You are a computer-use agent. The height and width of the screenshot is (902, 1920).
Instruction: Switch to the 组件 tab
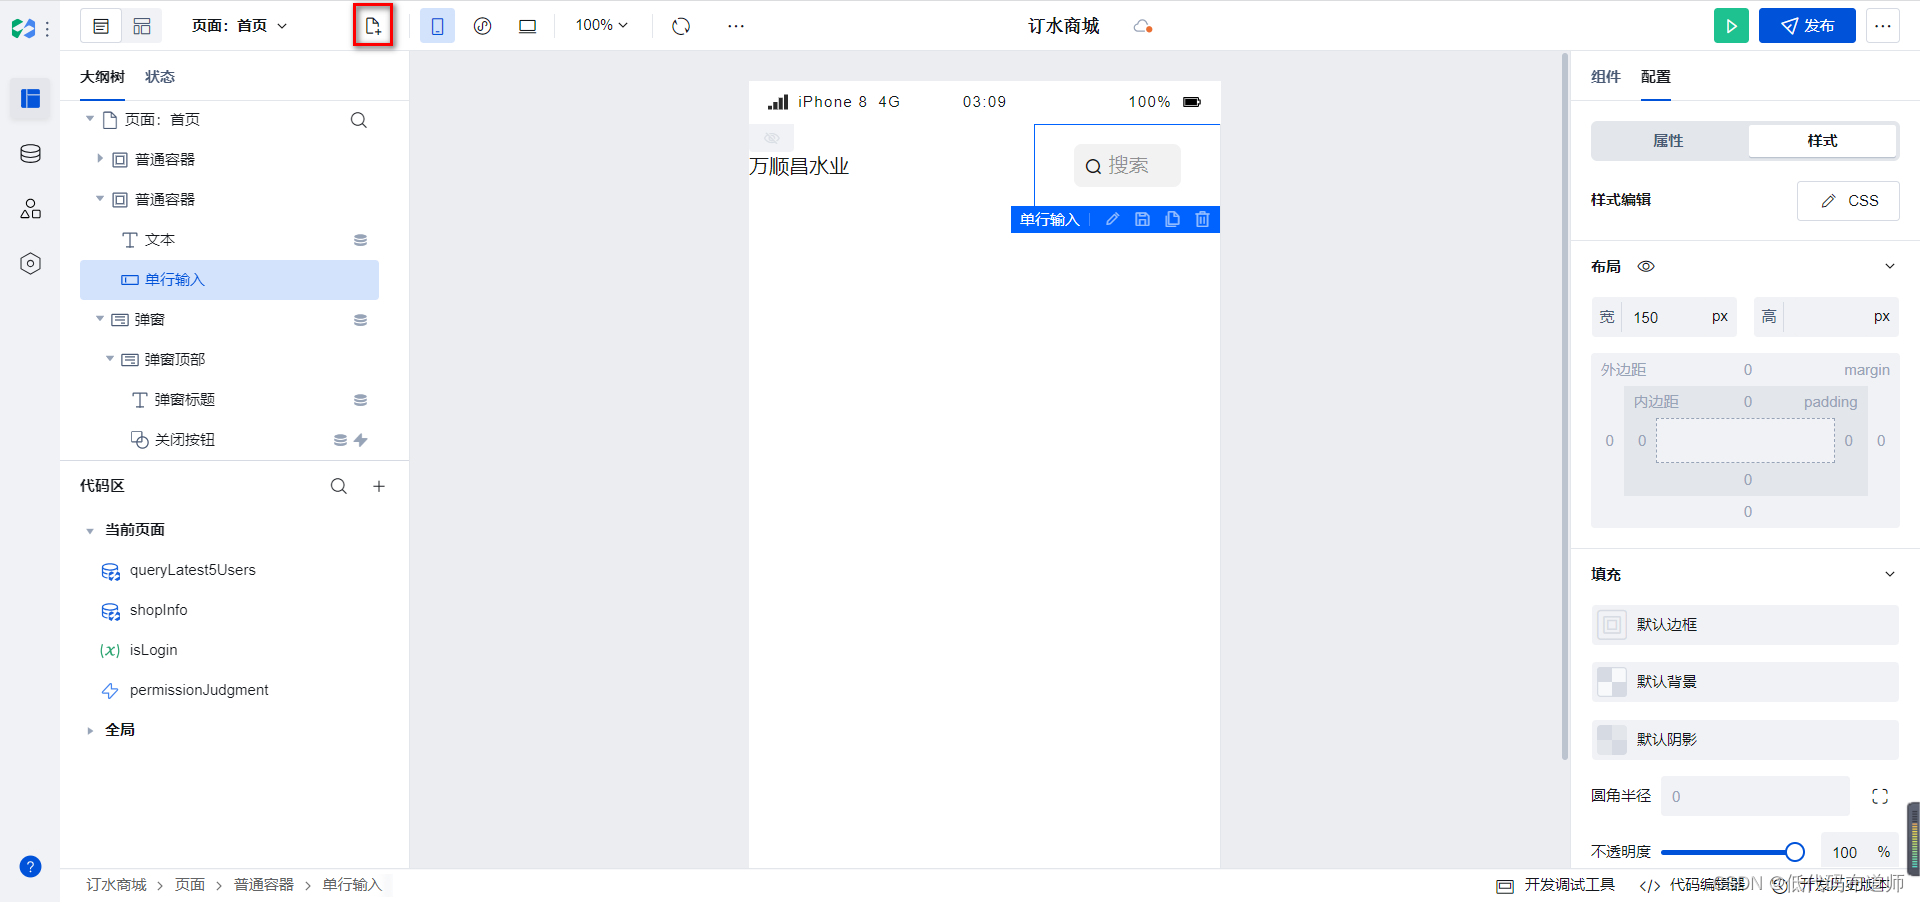coord(1605,77)
